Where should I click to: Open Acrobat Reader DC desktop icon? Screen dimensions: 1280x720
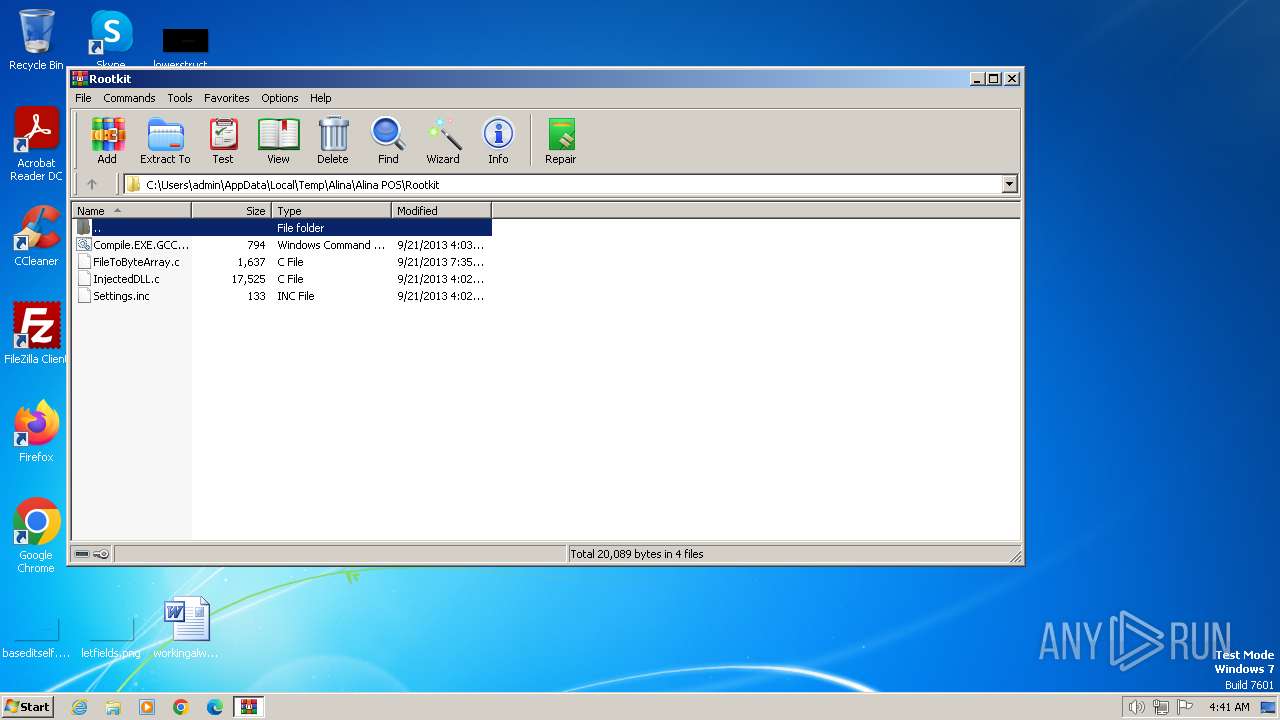(36, 145)
